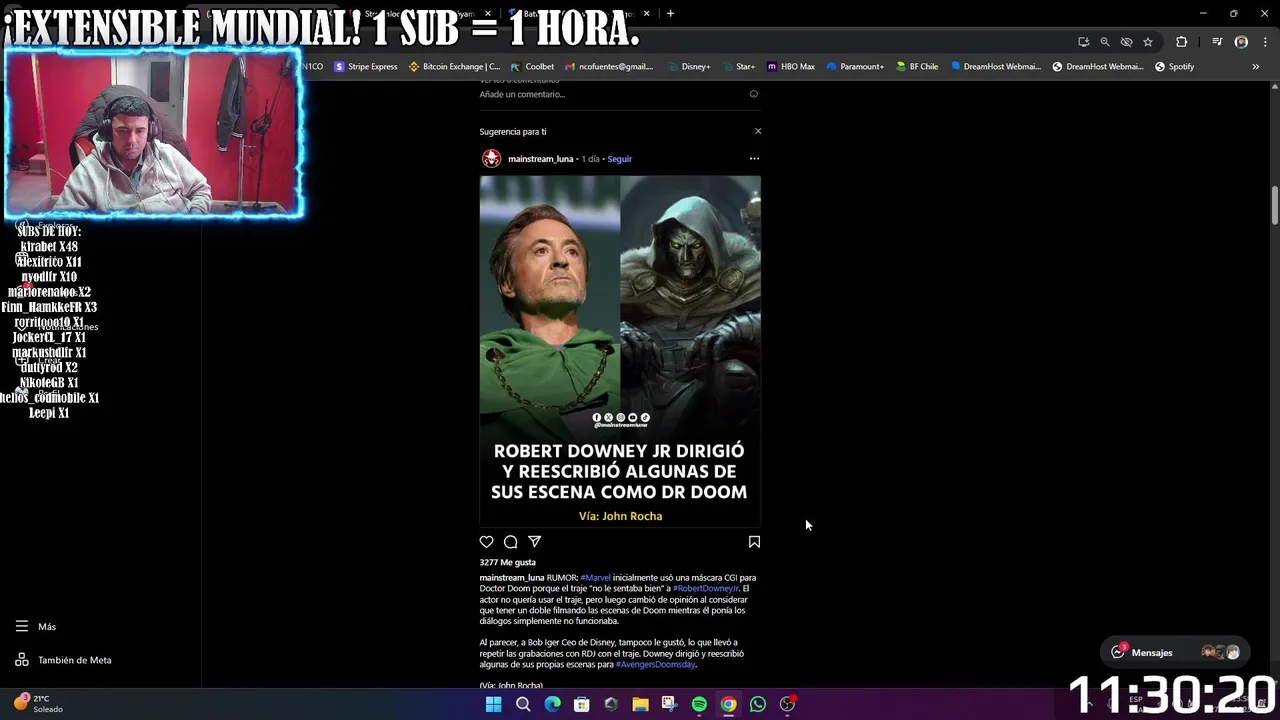Open 'También de Meta' menu

pyautogui.click(x=63, y=660)
